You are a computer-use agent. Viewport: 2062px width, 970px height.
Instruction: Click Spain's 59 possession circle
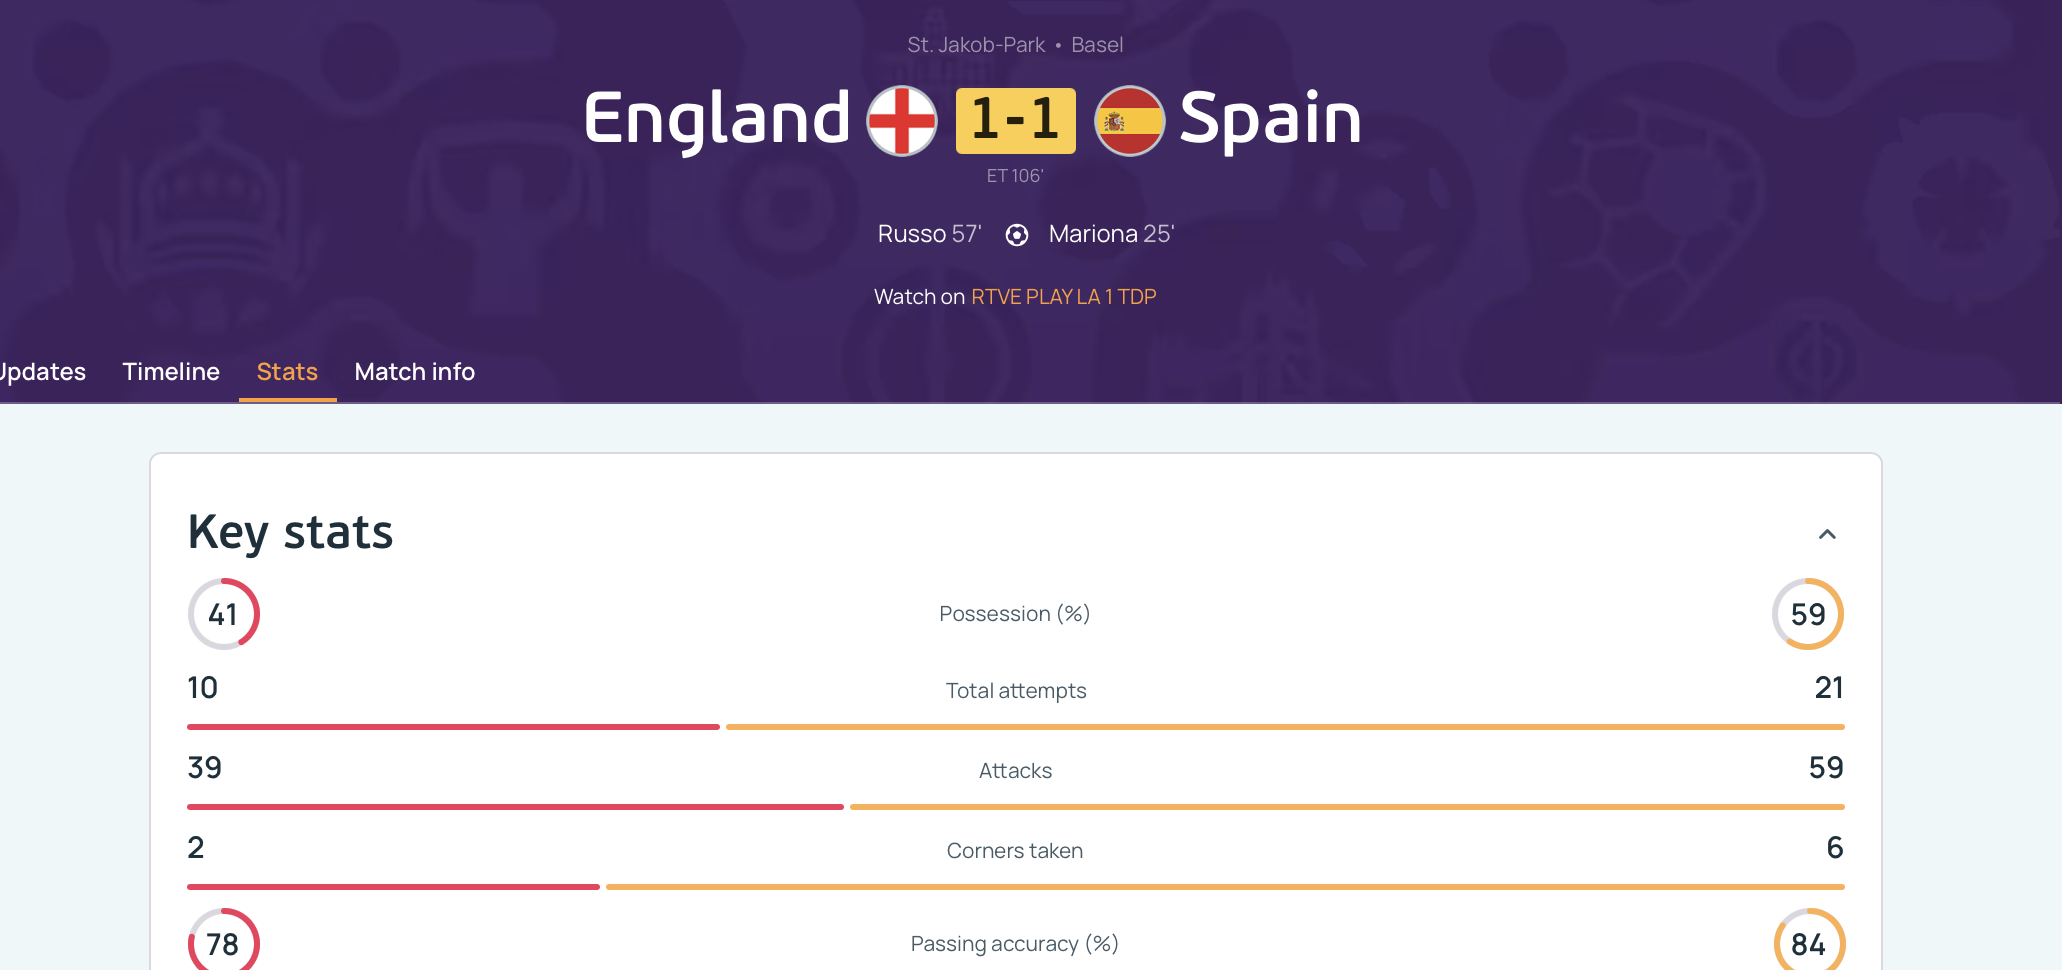tap(1808, 614)
